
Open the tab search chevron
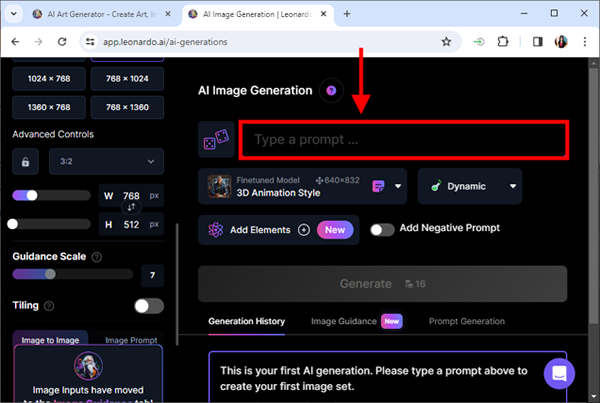[x=14, y=14]
